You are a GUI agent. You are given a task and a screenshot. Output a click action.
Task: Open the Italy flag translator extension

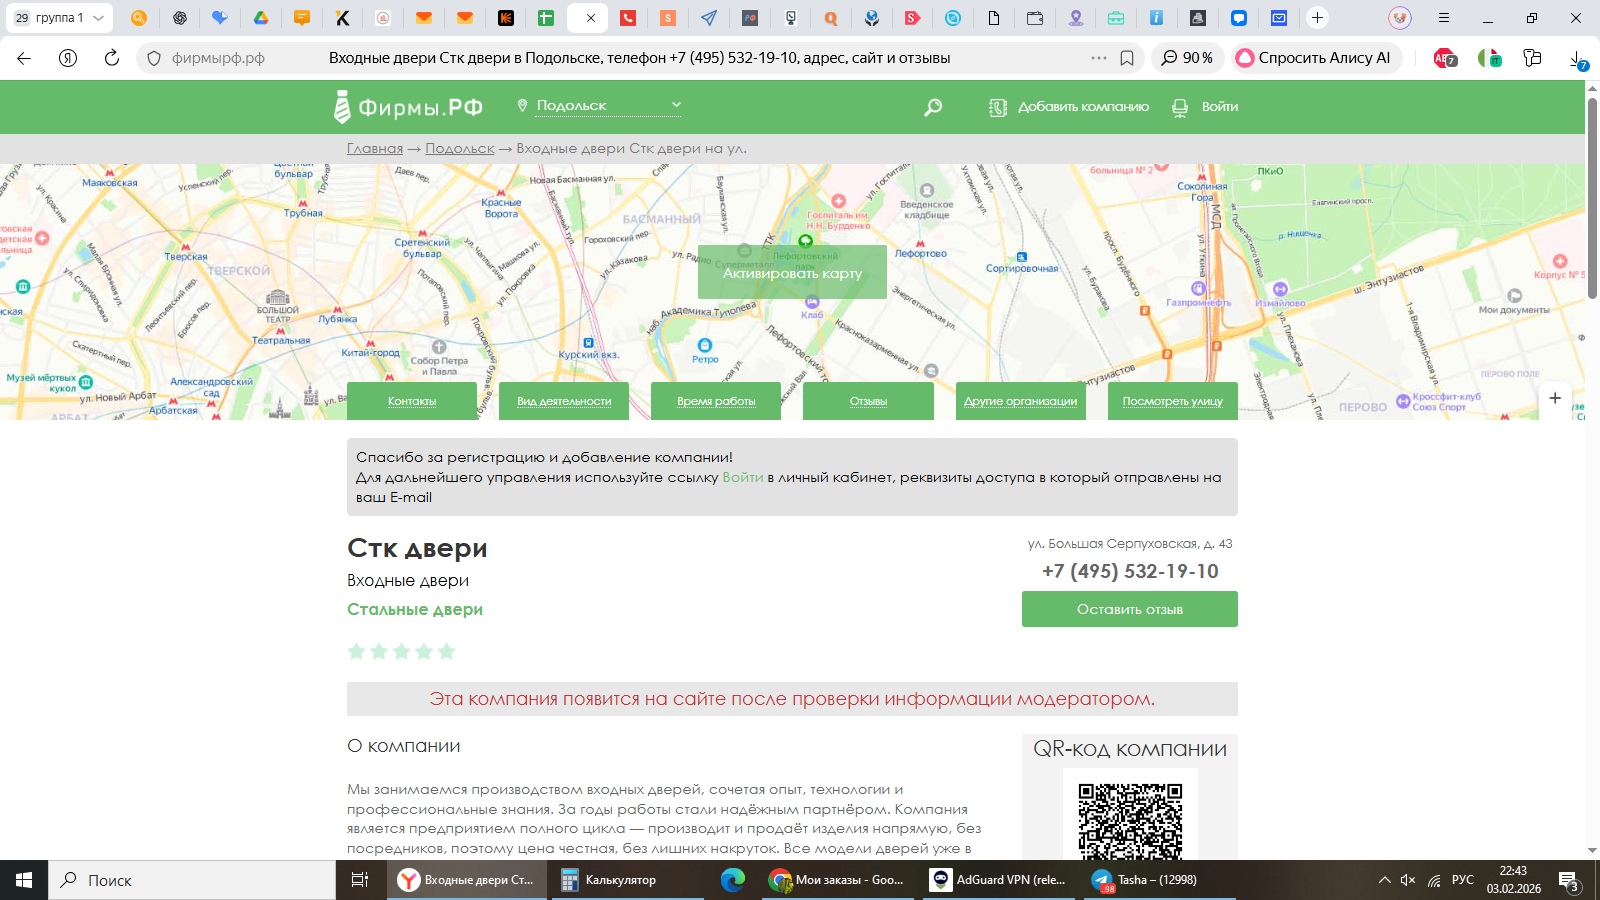1489,58
